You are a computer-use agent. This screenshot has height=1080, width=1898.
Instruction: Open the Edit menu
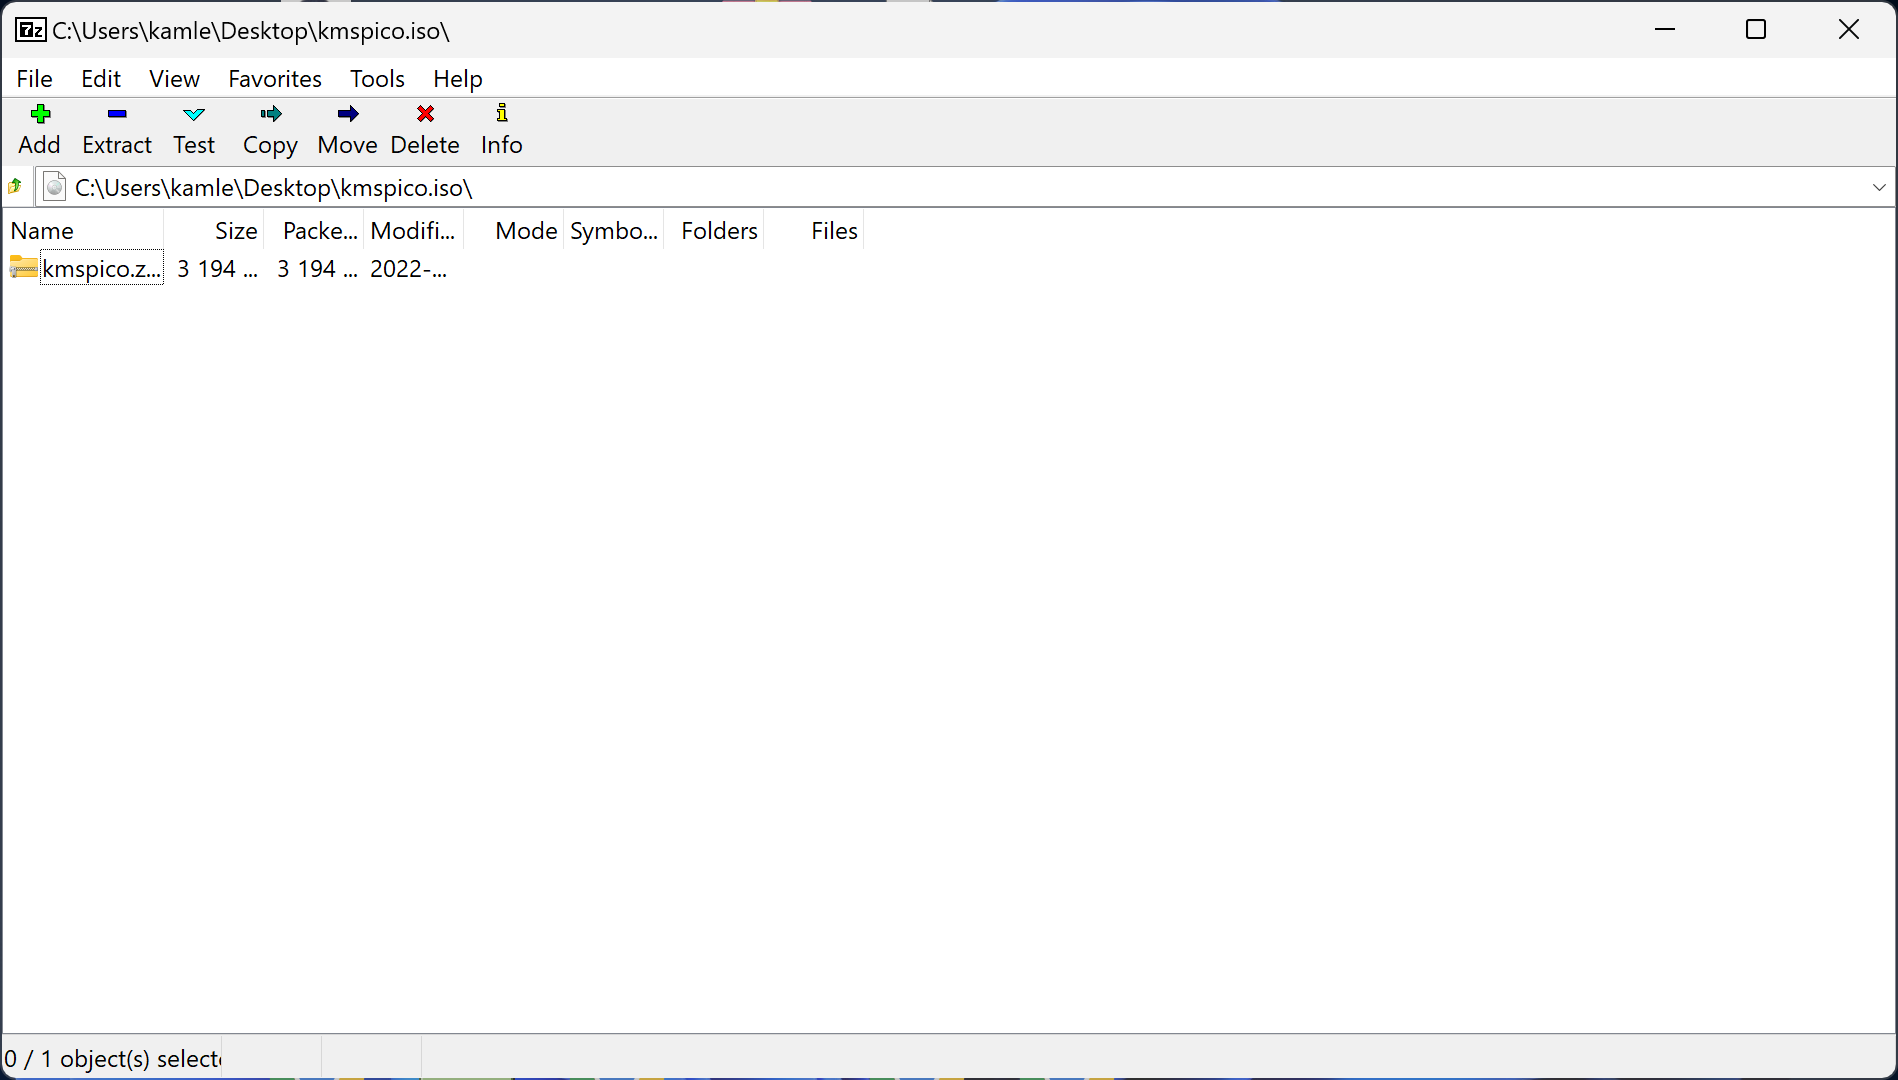[x=101, y=78]
